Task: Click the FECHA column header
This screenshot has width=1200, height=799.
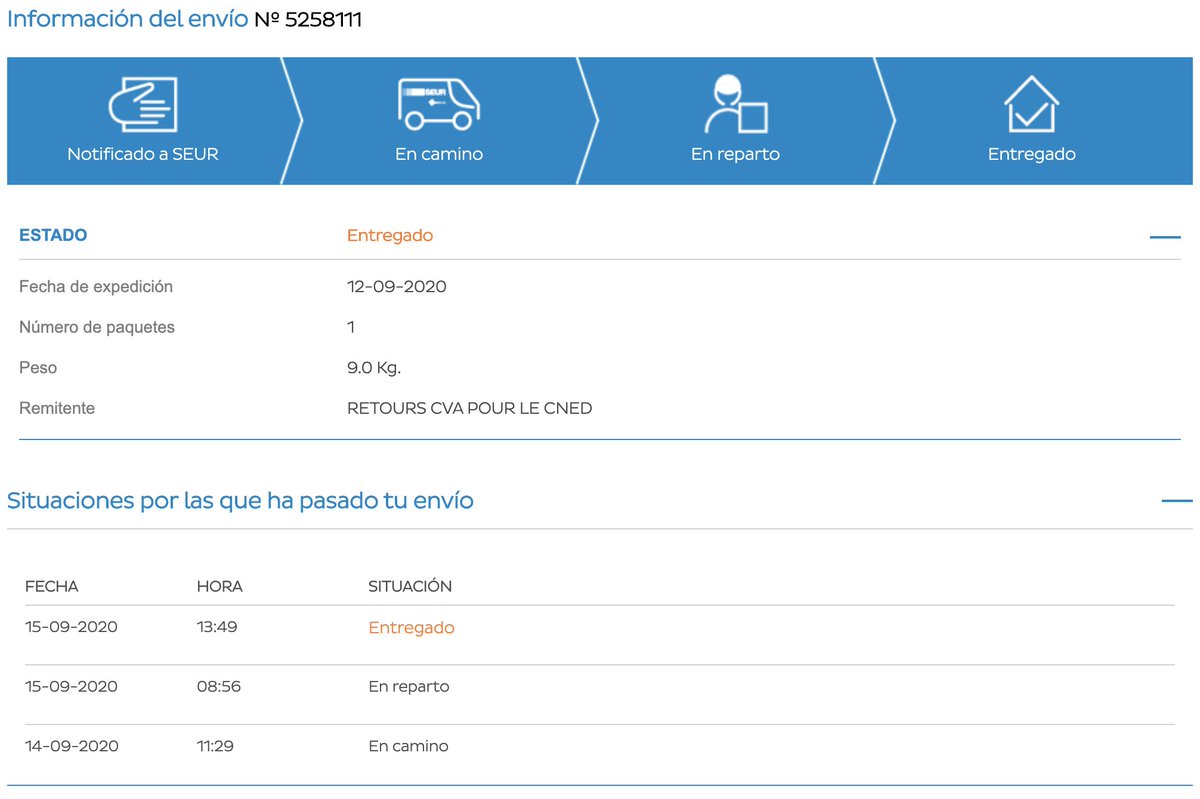Action: click(52, 586)
